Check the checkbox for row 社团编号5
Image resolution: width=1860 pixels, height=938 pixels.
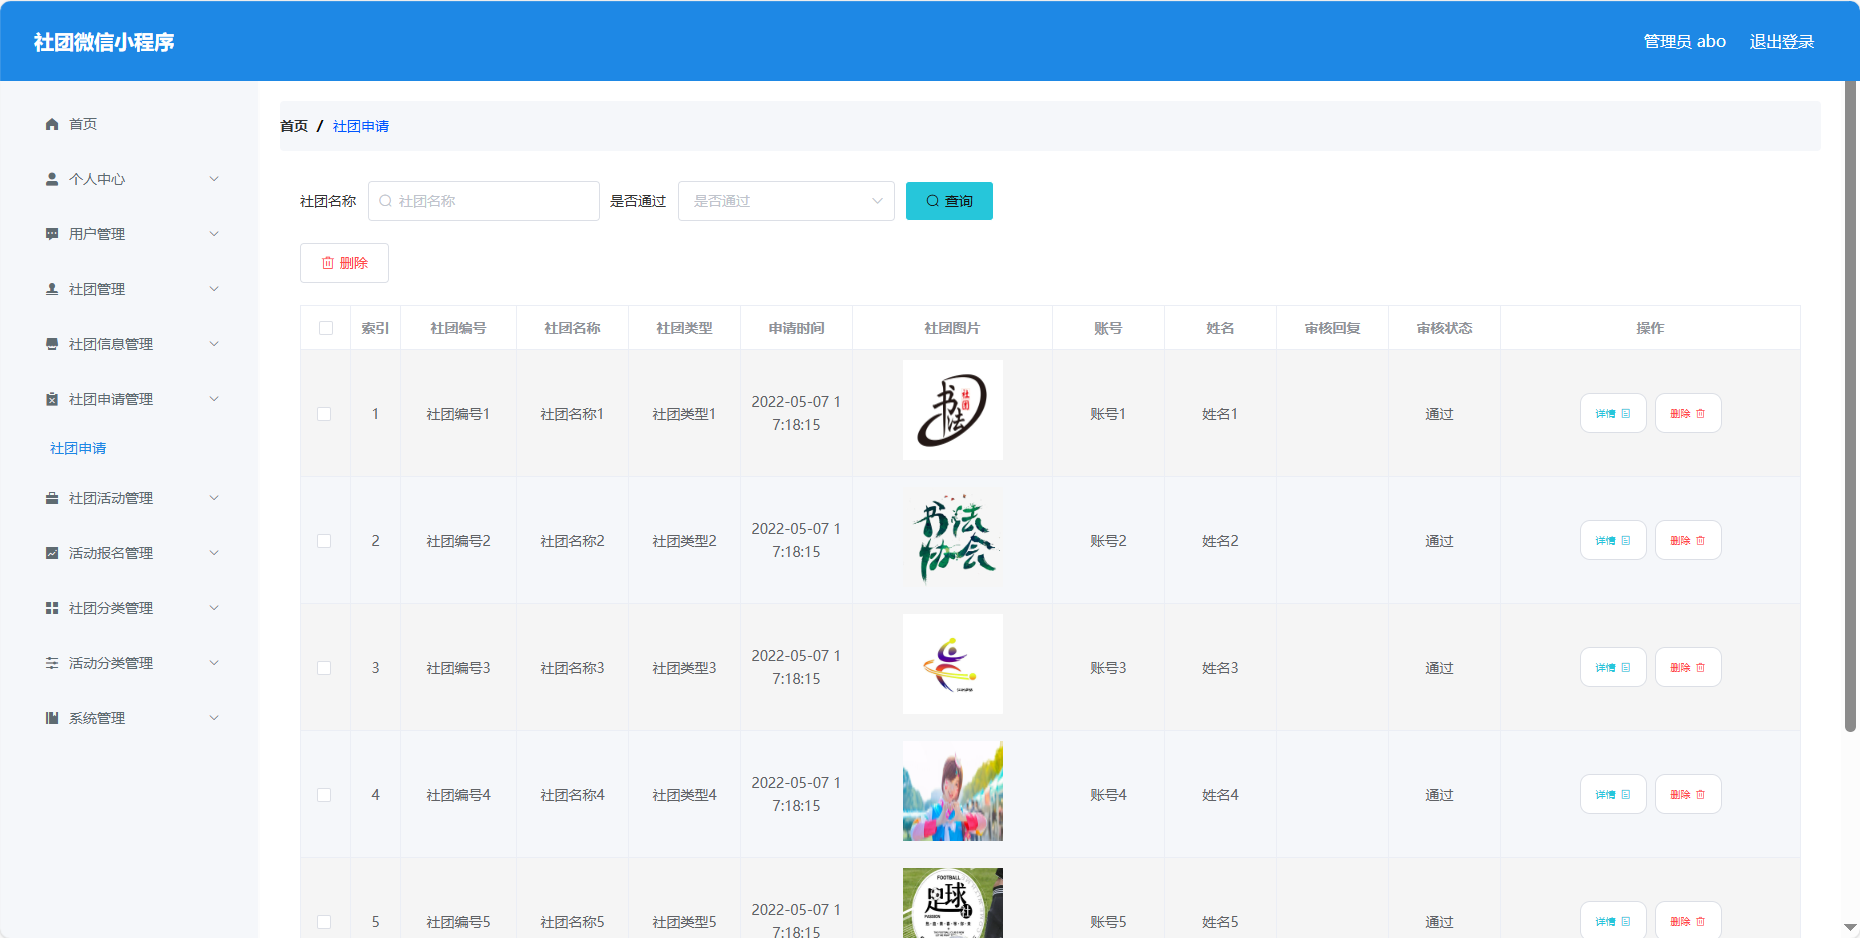(324, 922)
